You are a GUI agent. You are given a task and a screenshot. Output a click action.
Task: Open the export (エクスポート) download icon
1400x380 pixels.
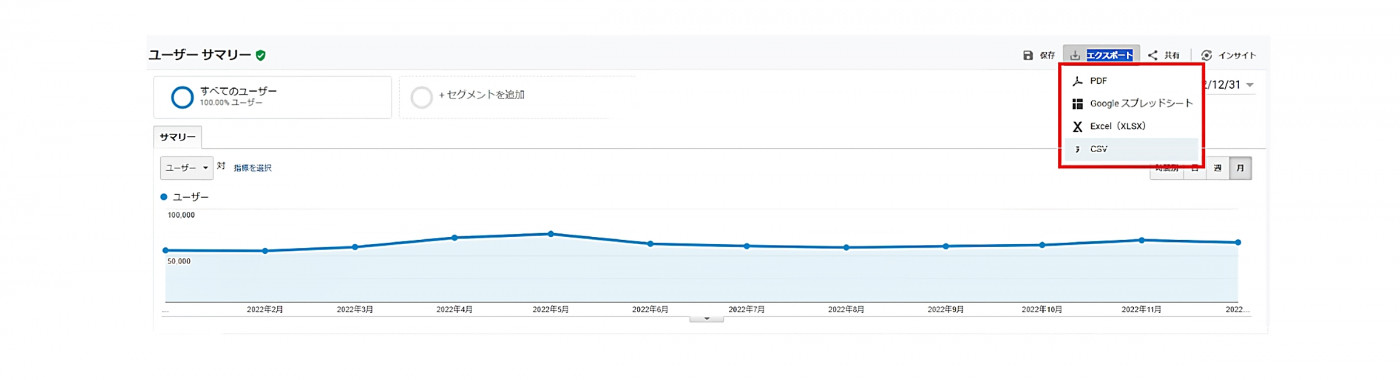click(x=1076, y=55)
